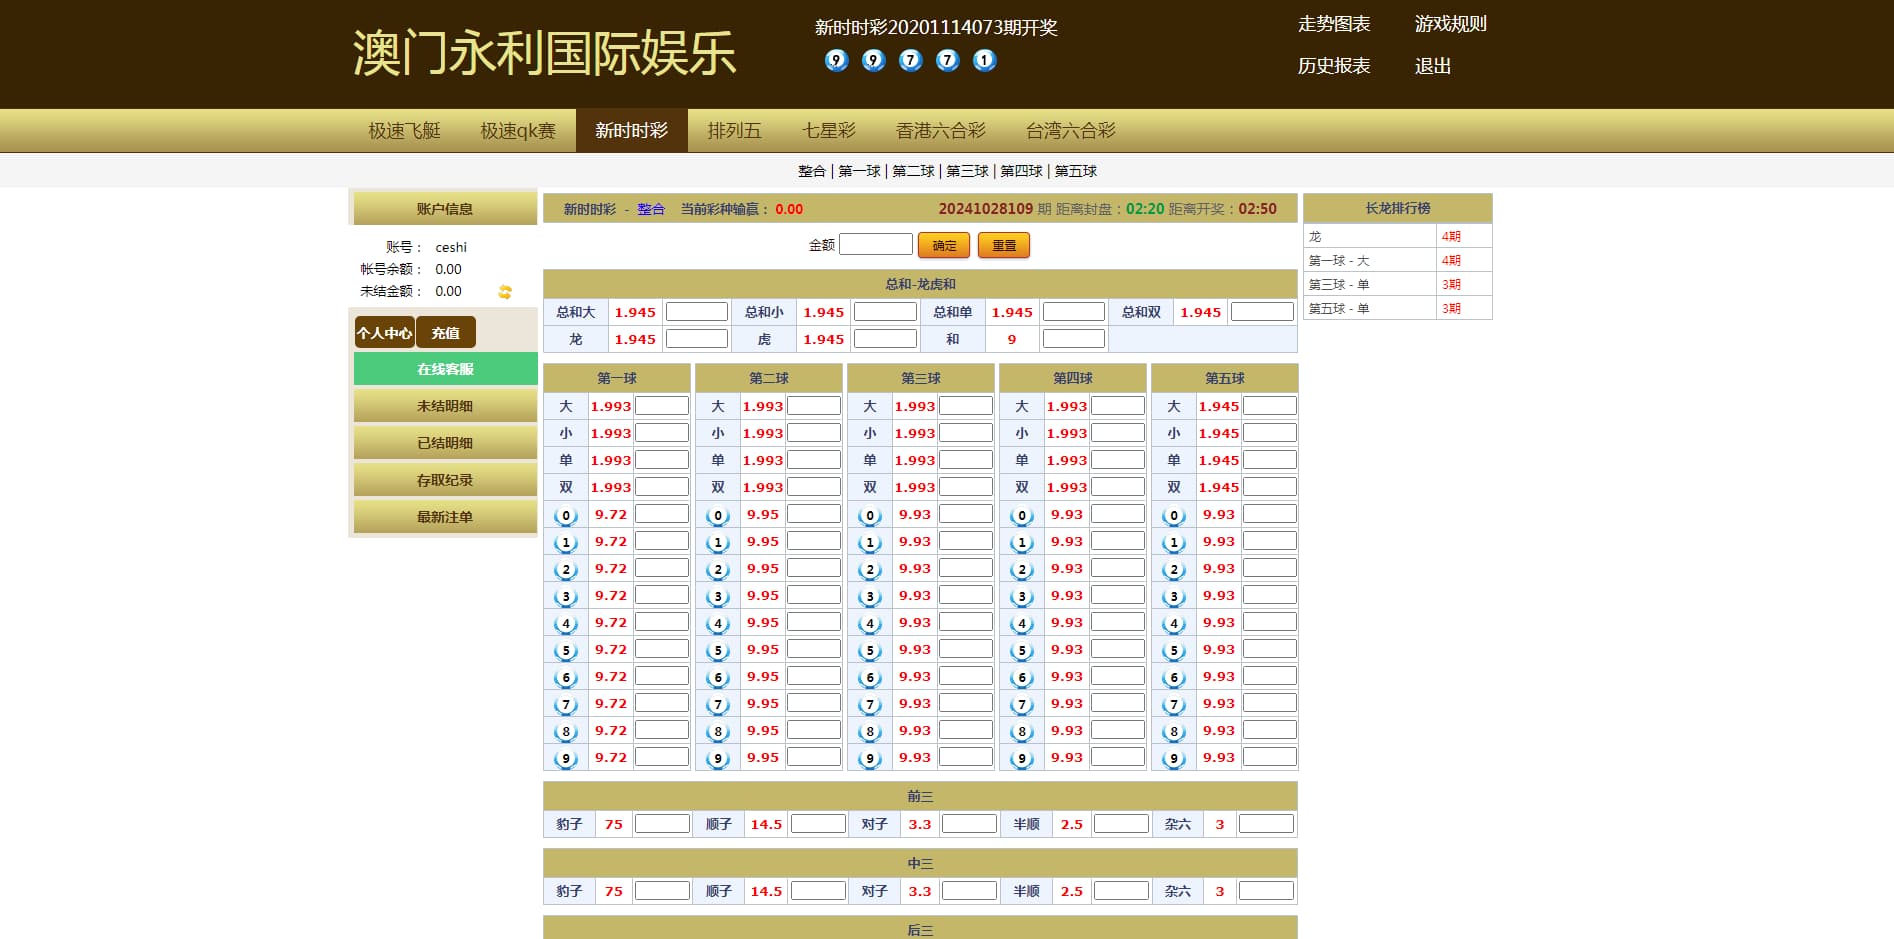Click the 退出 logout link
Screen dimensions: 1894x939
click(x=1432, y=66)
